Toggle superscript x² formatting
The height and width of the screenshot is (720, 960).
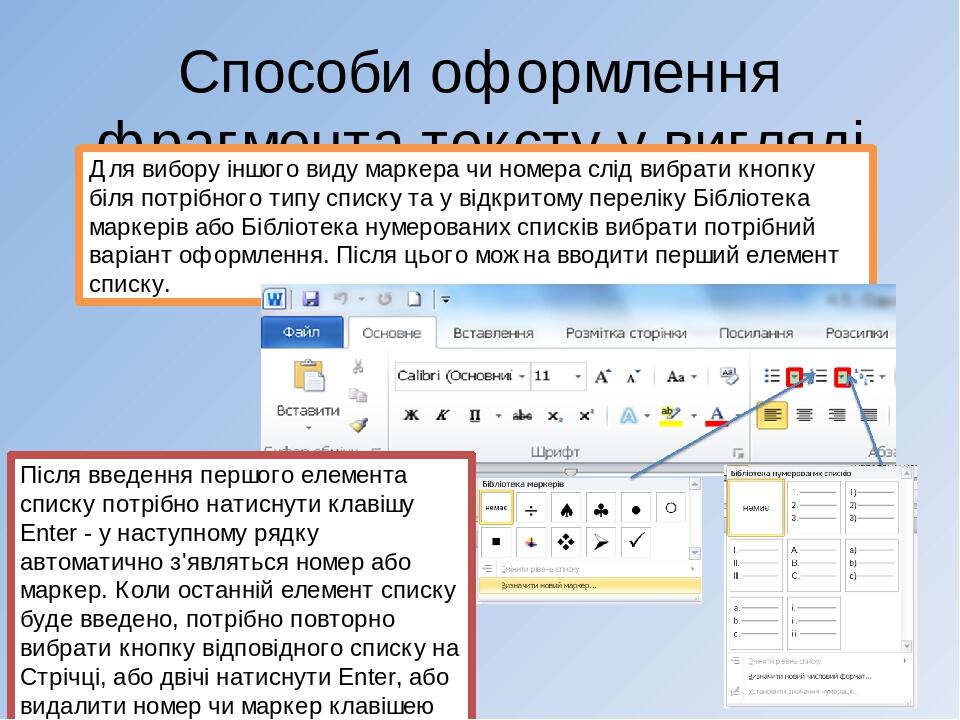coord(586,415)
